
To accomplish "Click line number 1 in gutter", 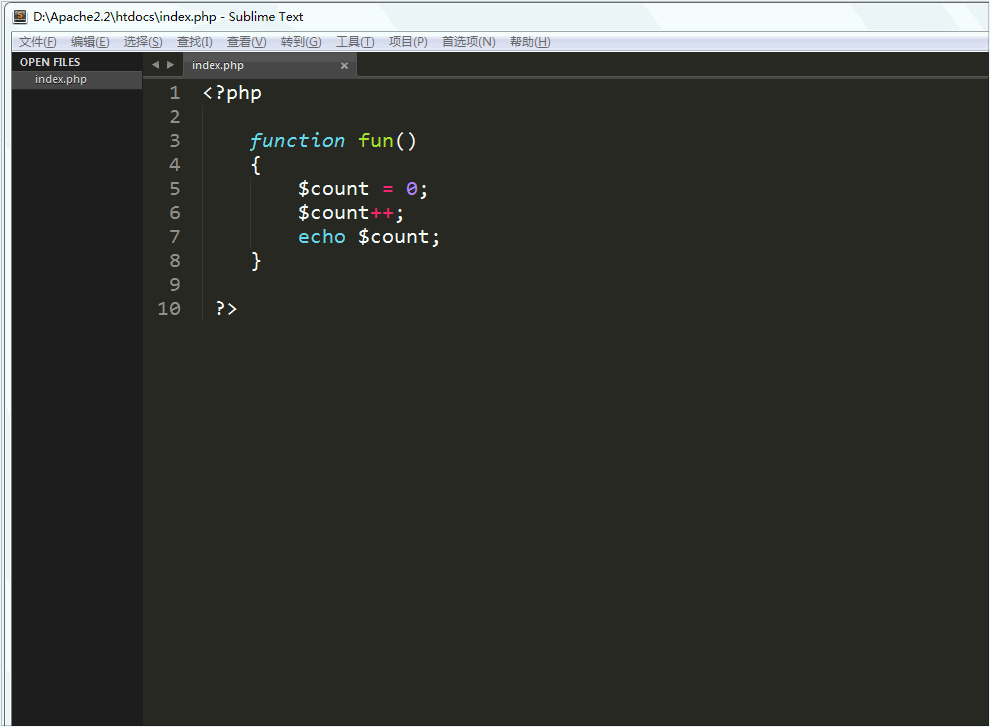I will click(x=175, y=93).
